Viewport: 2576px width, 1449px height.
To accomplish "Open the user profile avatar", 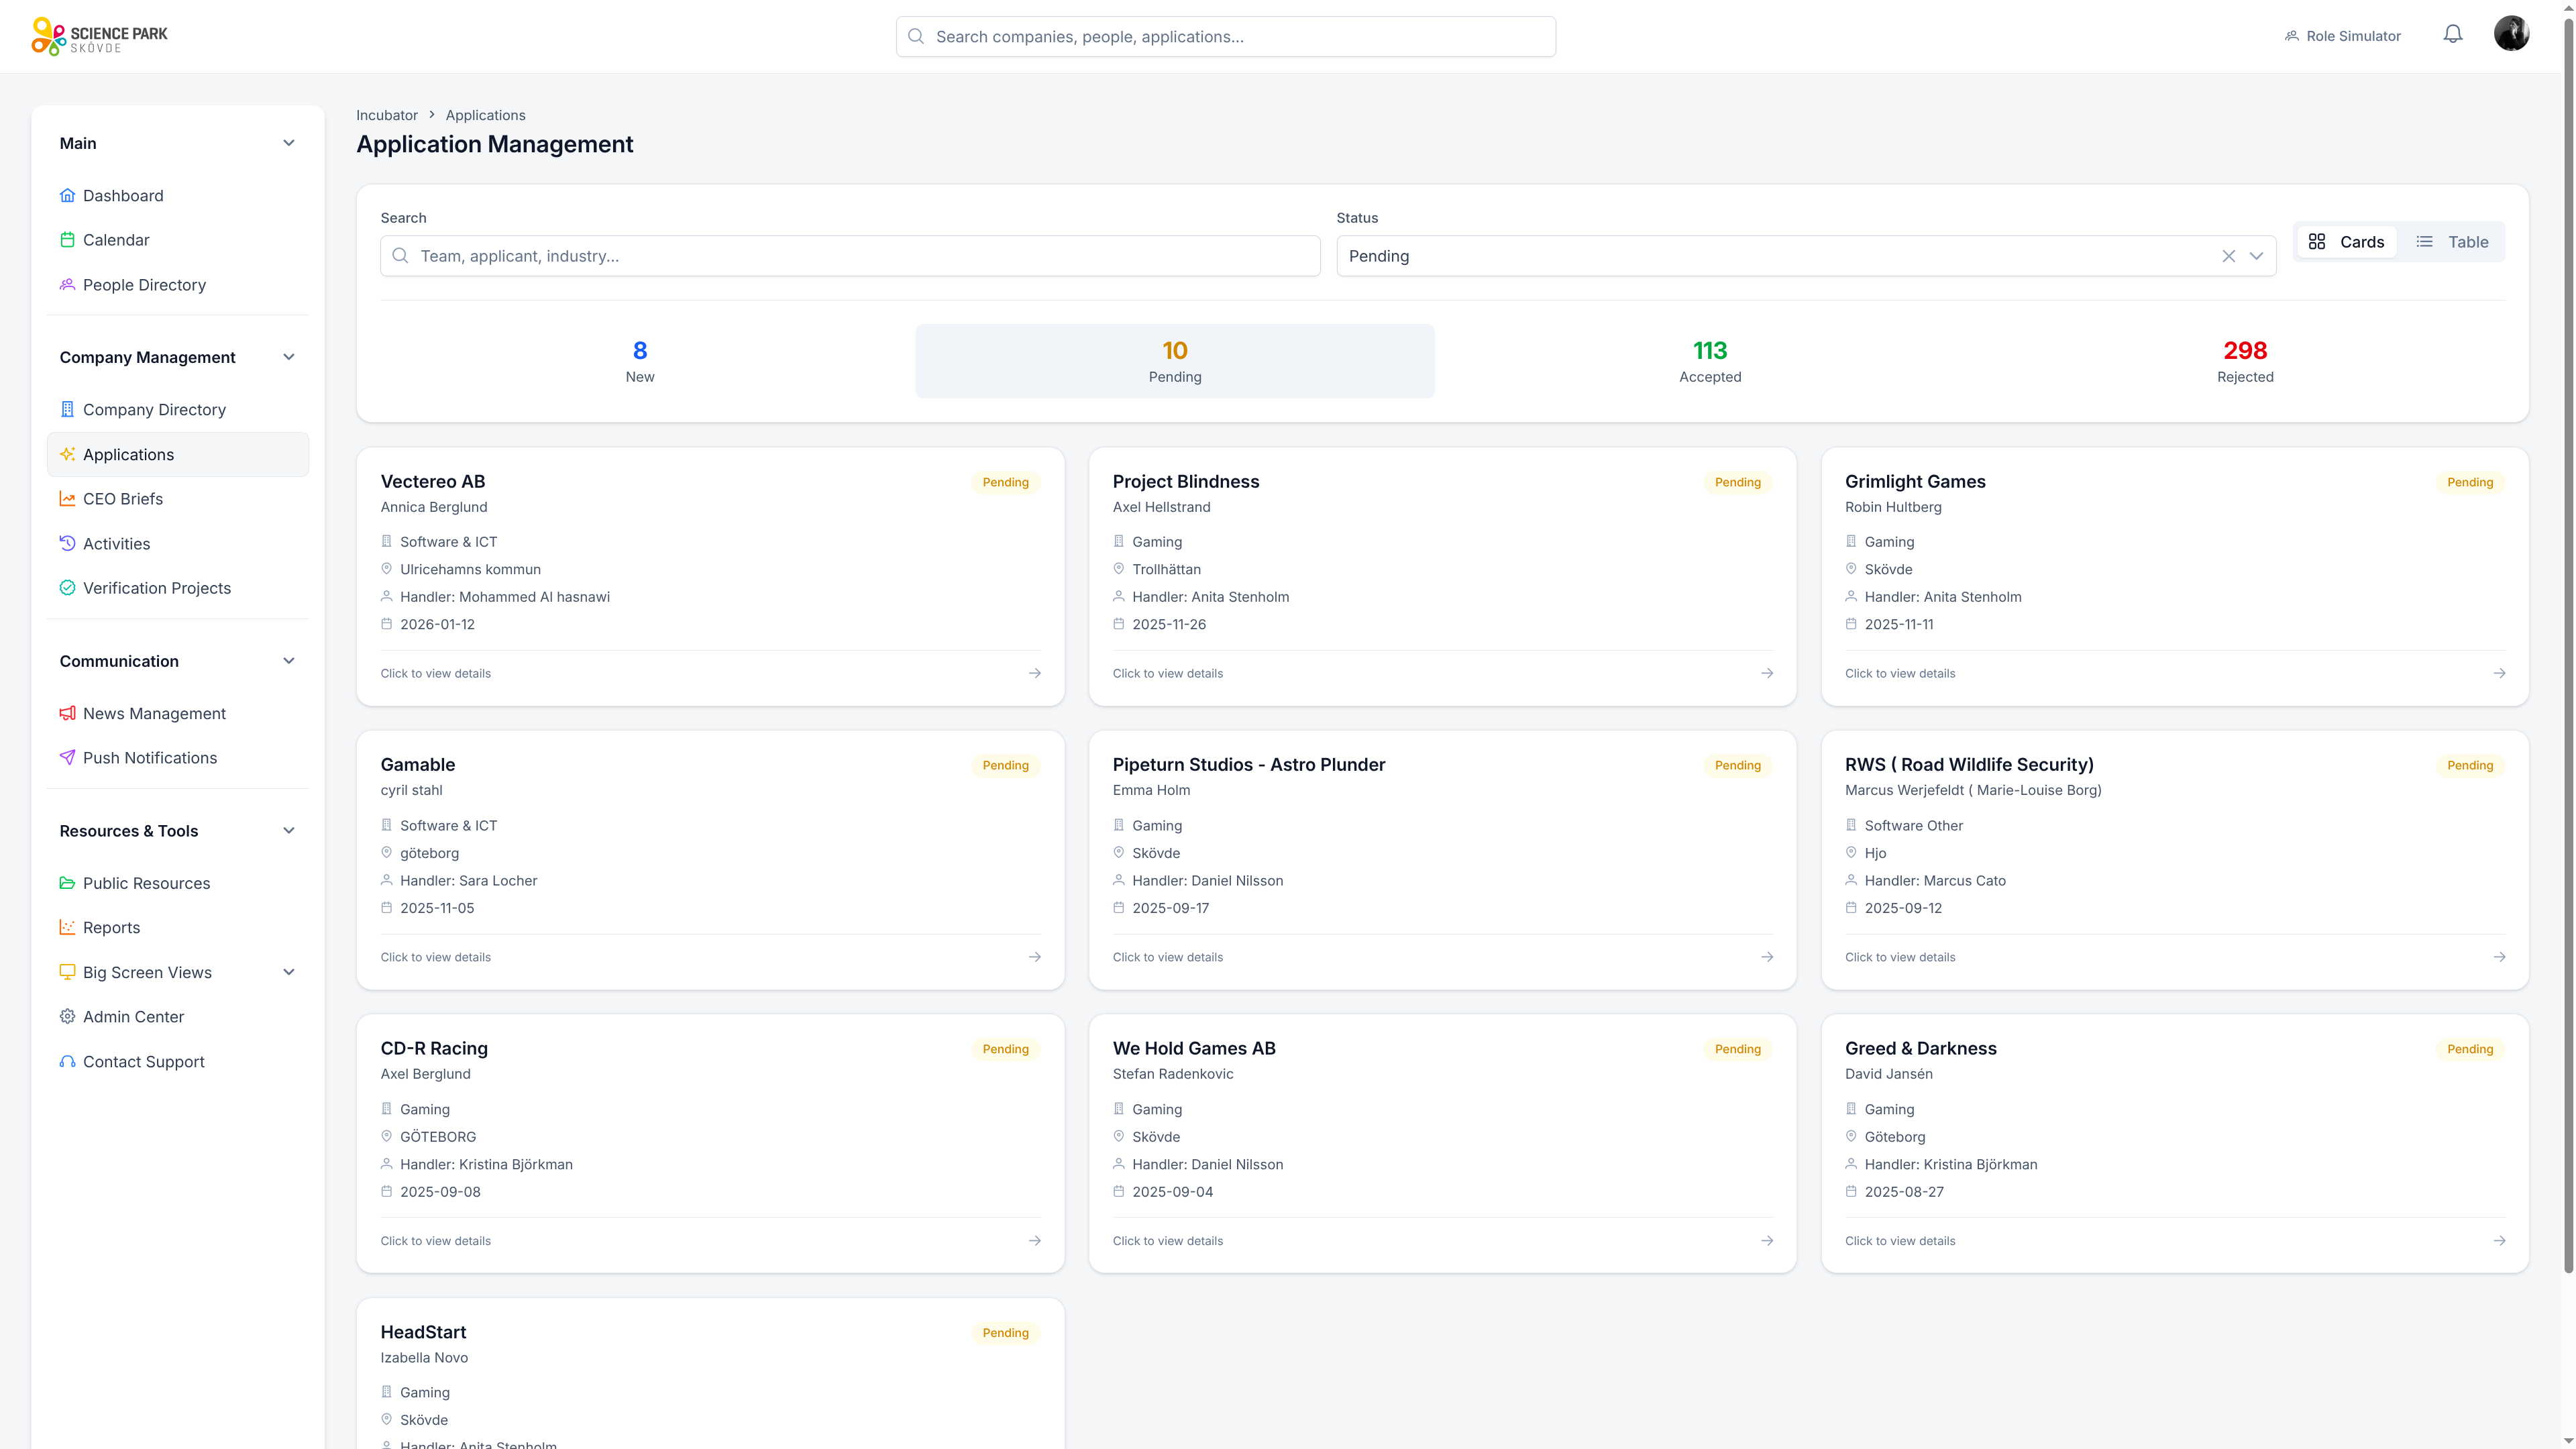I will (2511, 34).
